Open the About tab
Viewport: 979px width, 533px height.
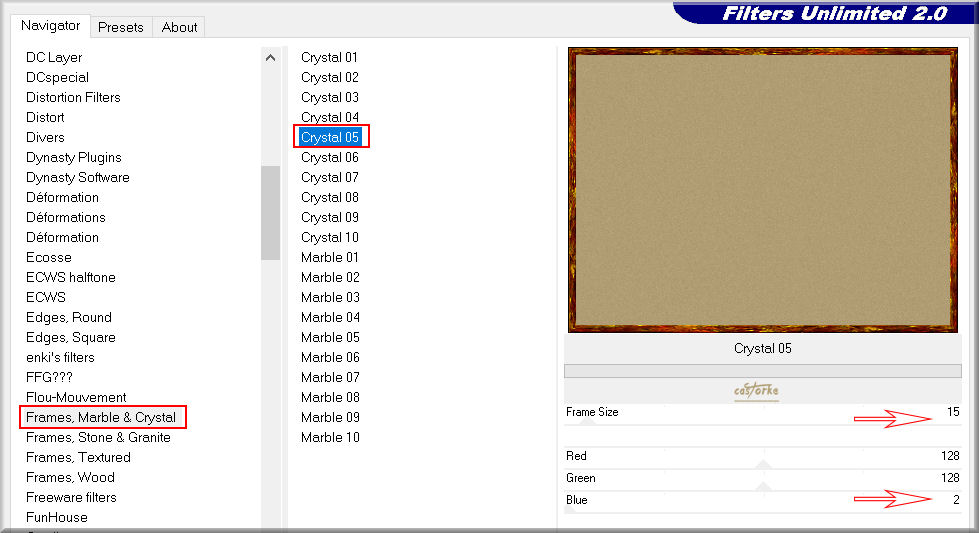point(179,27)
